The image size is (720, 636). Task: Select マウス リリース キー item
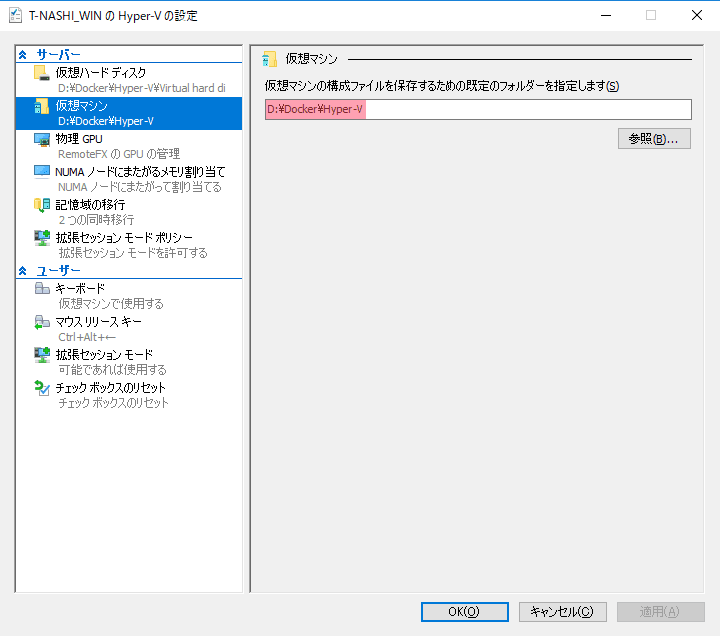pos(129,329)
